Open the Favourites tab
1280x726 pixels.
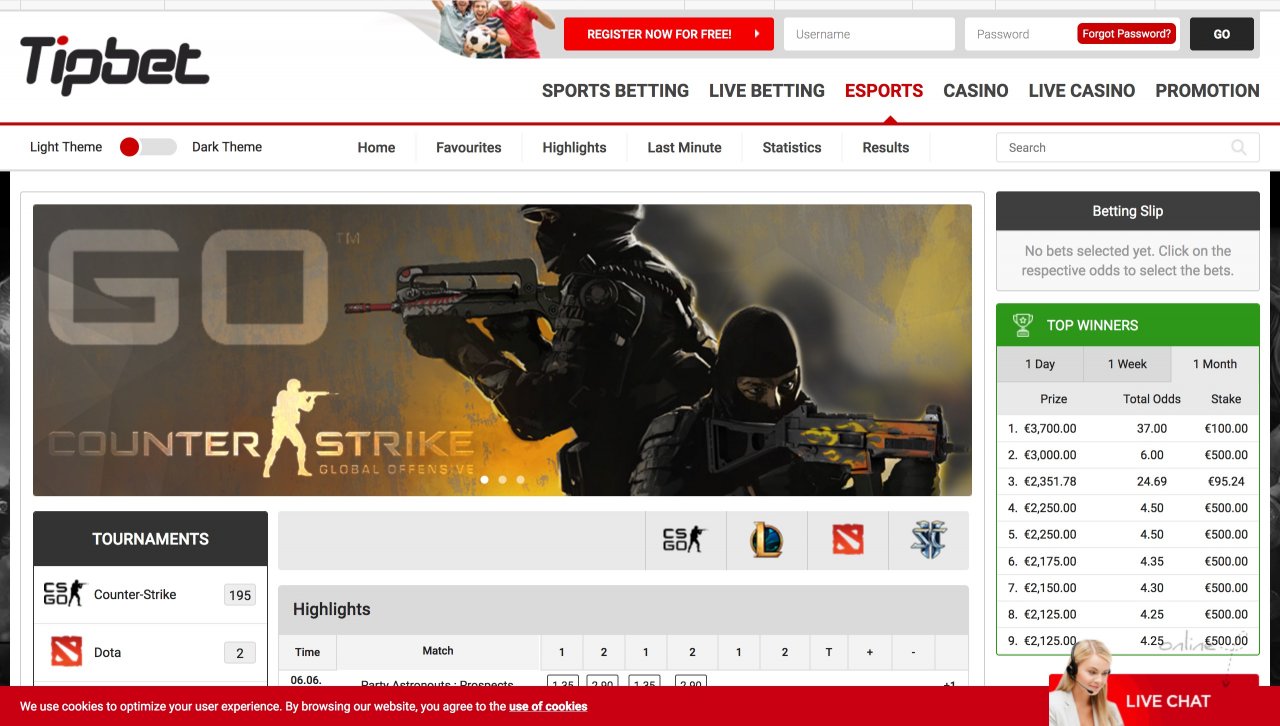469,147
